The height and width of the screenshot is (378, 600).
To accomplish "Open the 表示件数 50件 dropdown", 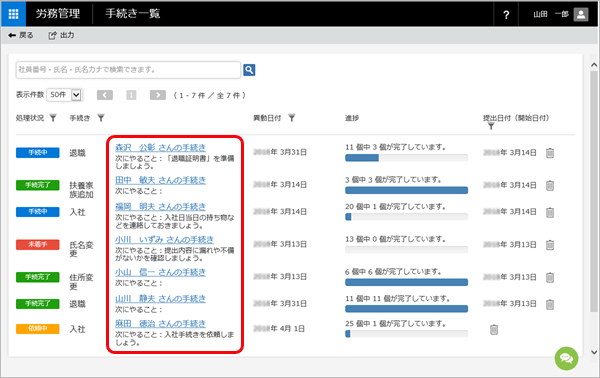I will [x=64, y=94].
